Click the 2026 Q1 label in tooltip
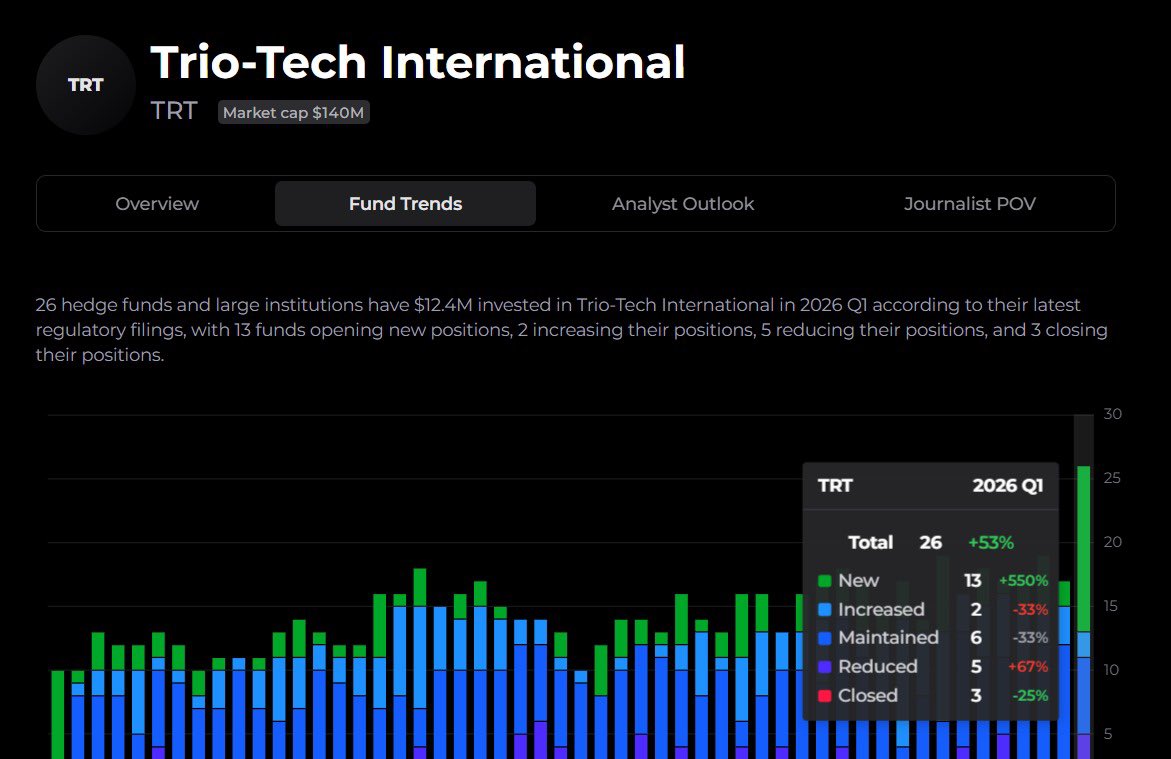1171x759 pixels. (1007, 486)
